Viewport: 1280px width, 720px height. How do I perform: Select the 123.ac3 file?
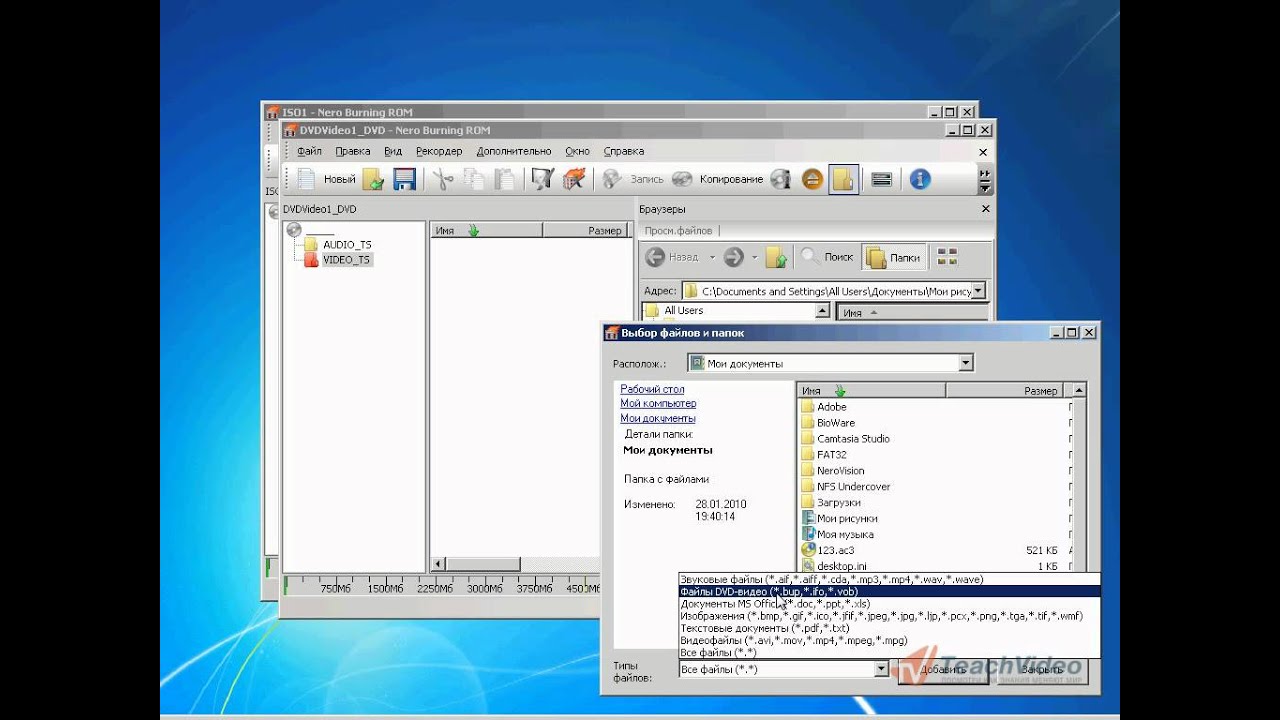point(836,551)
